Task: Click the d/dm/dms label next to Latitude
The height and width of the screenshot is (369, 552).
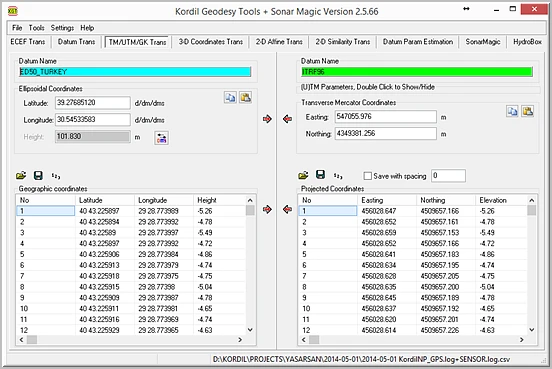Action: pyautogui.click(x=150, y=103)
